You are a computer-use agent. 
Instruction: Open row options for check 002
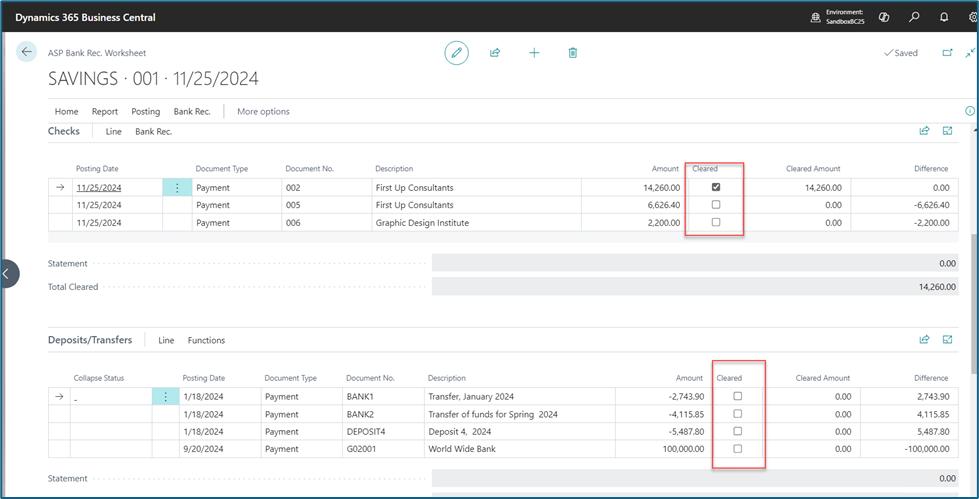(177, 187)
